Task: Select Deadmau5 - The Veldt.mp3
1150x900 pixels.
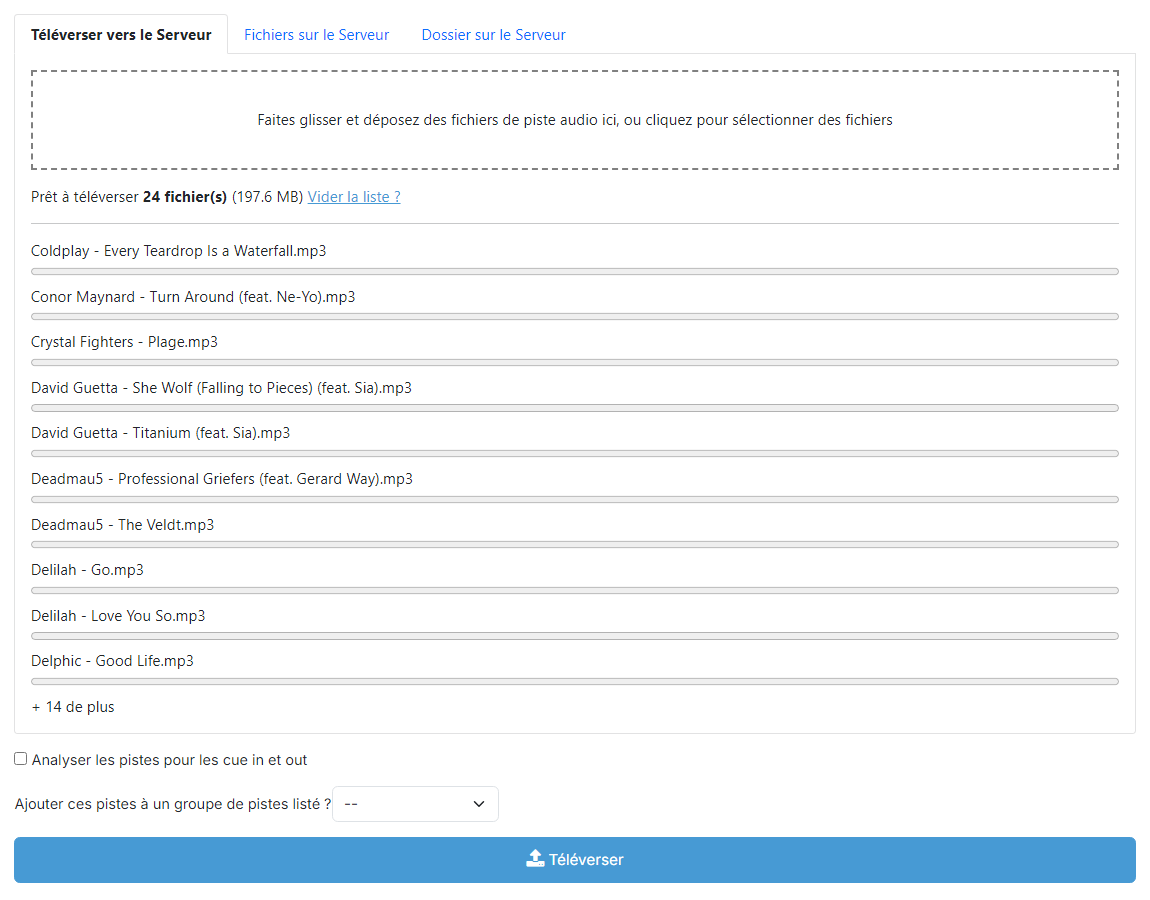Action: [122, 525]
